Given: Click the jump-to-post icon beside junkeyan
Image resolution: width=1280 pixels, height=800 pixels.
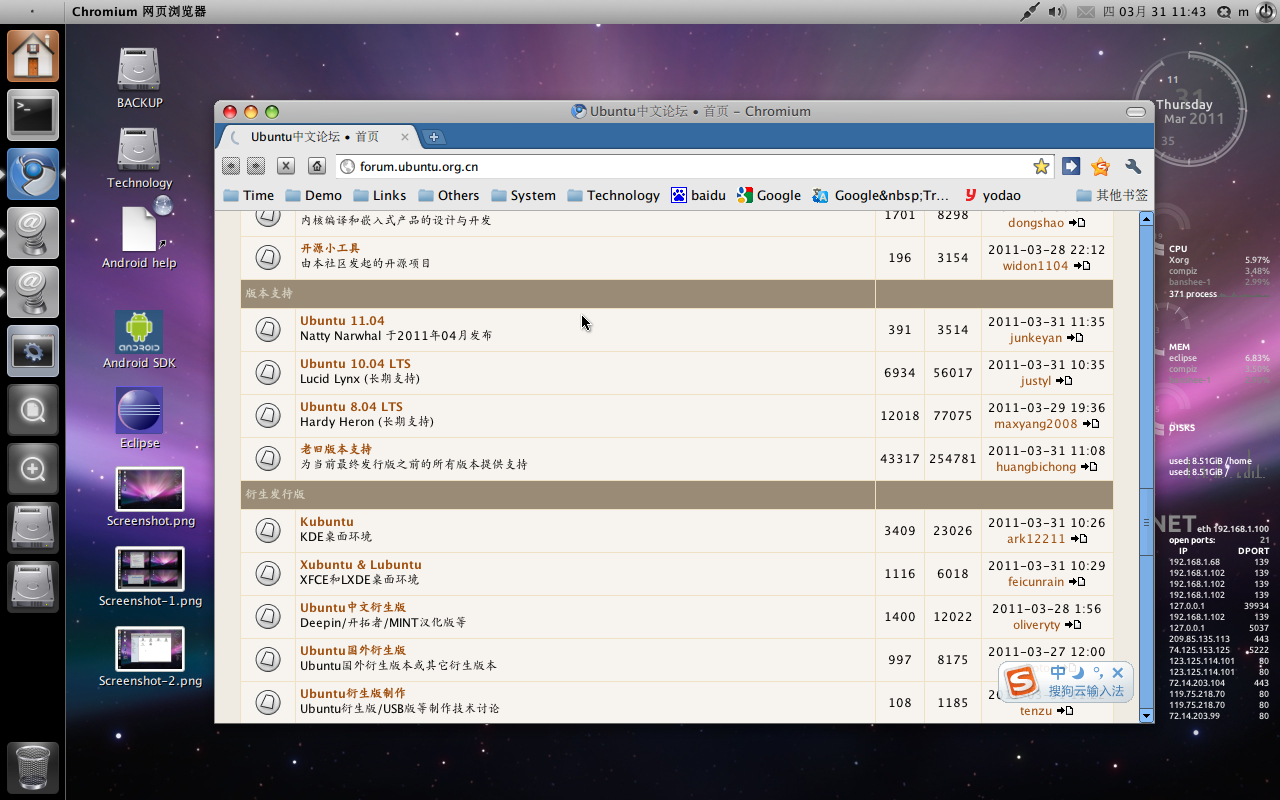Looking at the screenshot, I should pyautogui.click(x=1075, y=338).
